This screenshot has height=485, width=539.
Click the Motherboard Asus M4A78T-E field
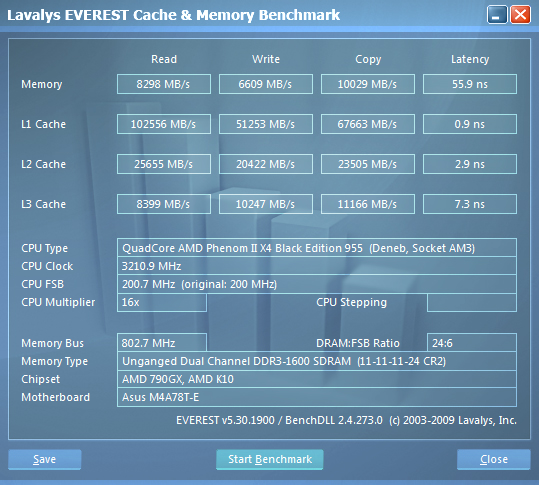tap(317, 397)
